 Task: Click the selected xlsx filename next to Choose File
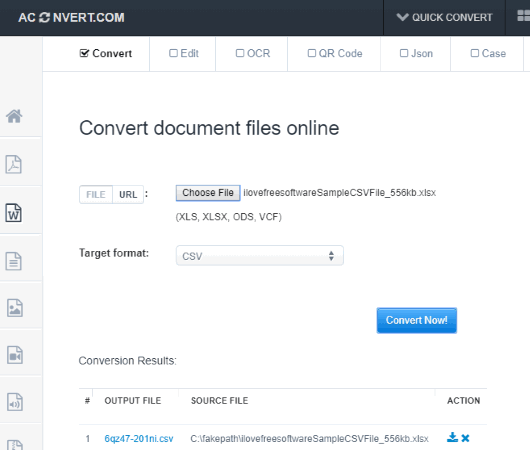click(x=339, y=193)
